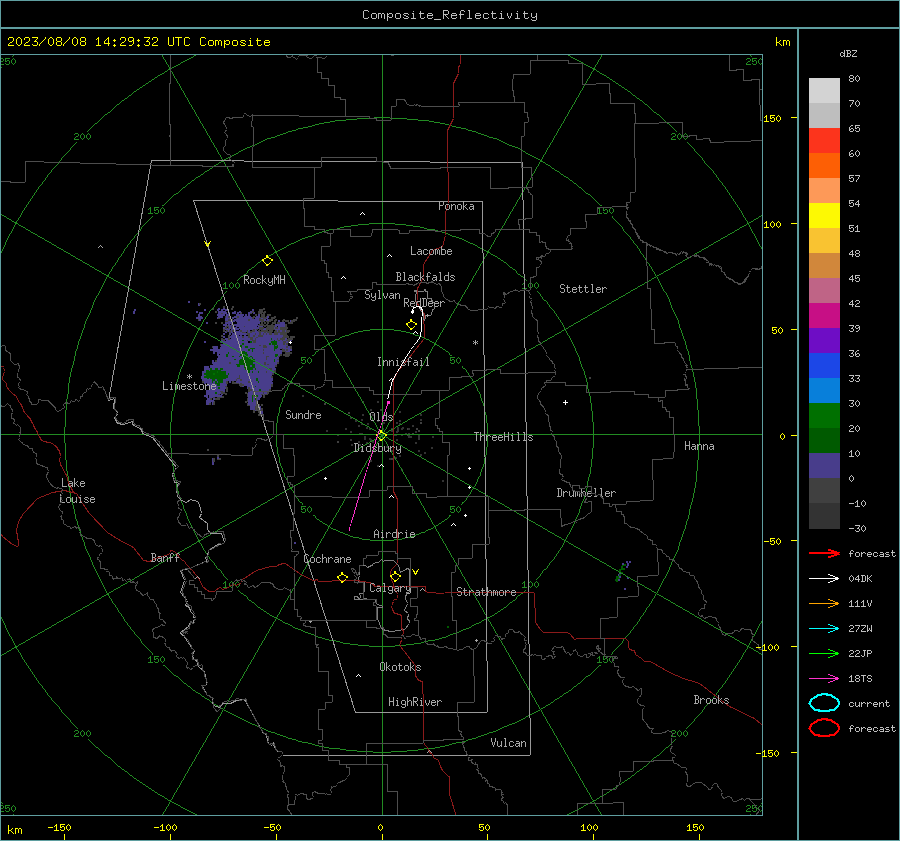Click the Blackfalds city label

(x=425, y=277)
